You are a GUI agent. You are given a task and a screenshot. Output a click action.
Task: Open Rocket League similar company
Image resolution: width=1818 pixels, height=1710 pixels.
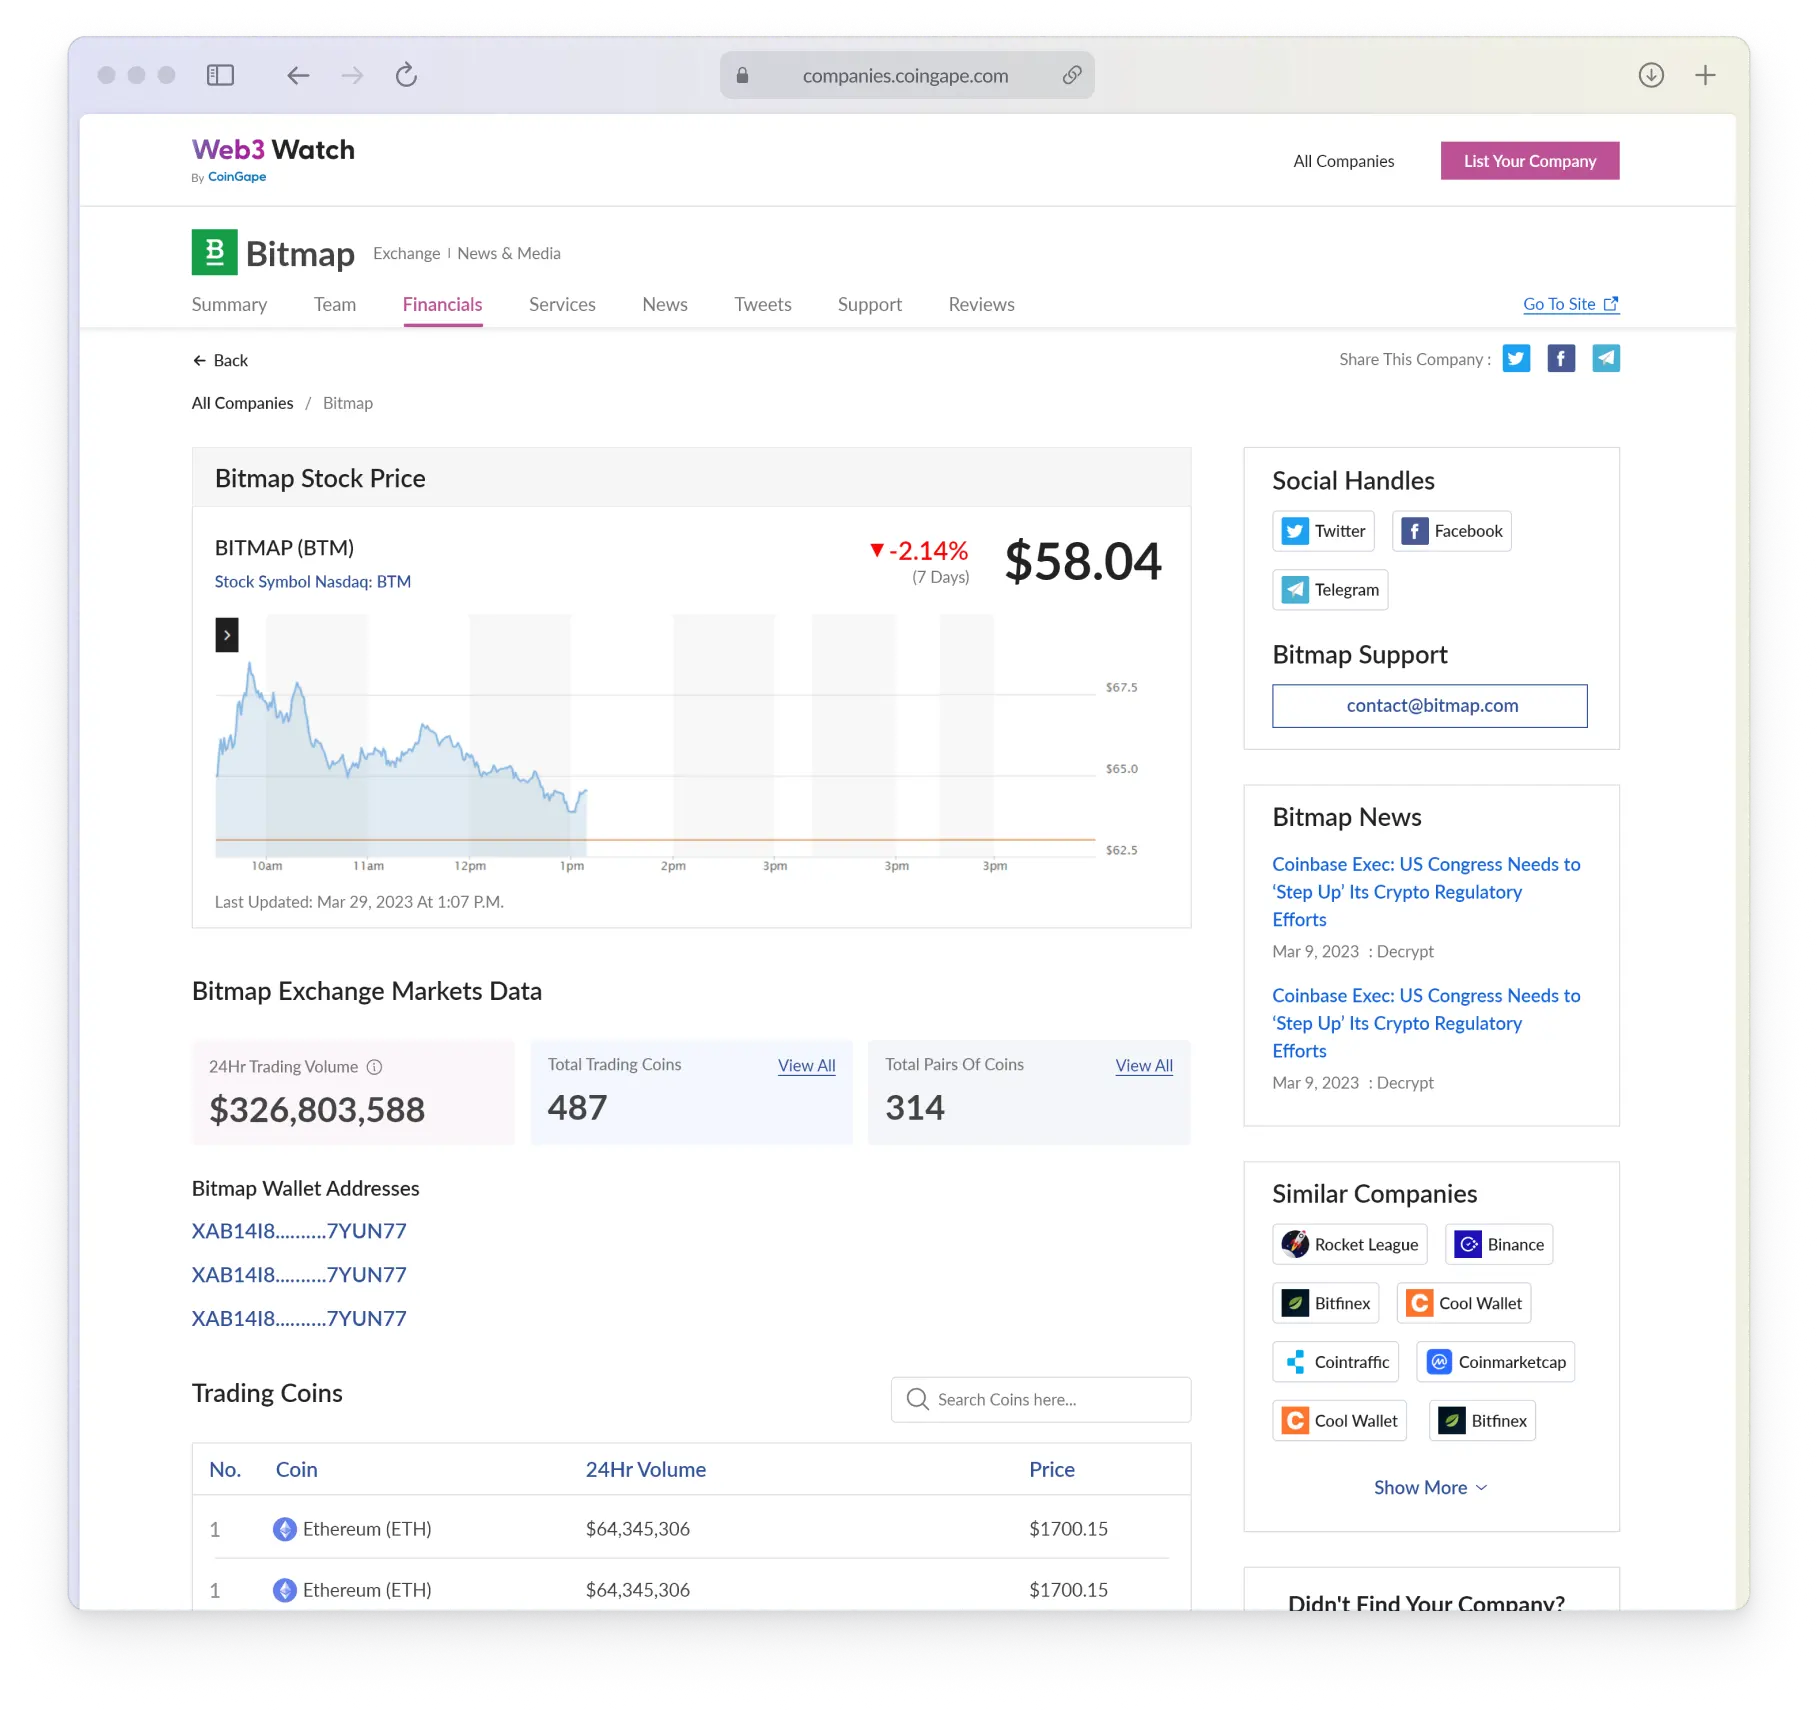[1350, 1244]
